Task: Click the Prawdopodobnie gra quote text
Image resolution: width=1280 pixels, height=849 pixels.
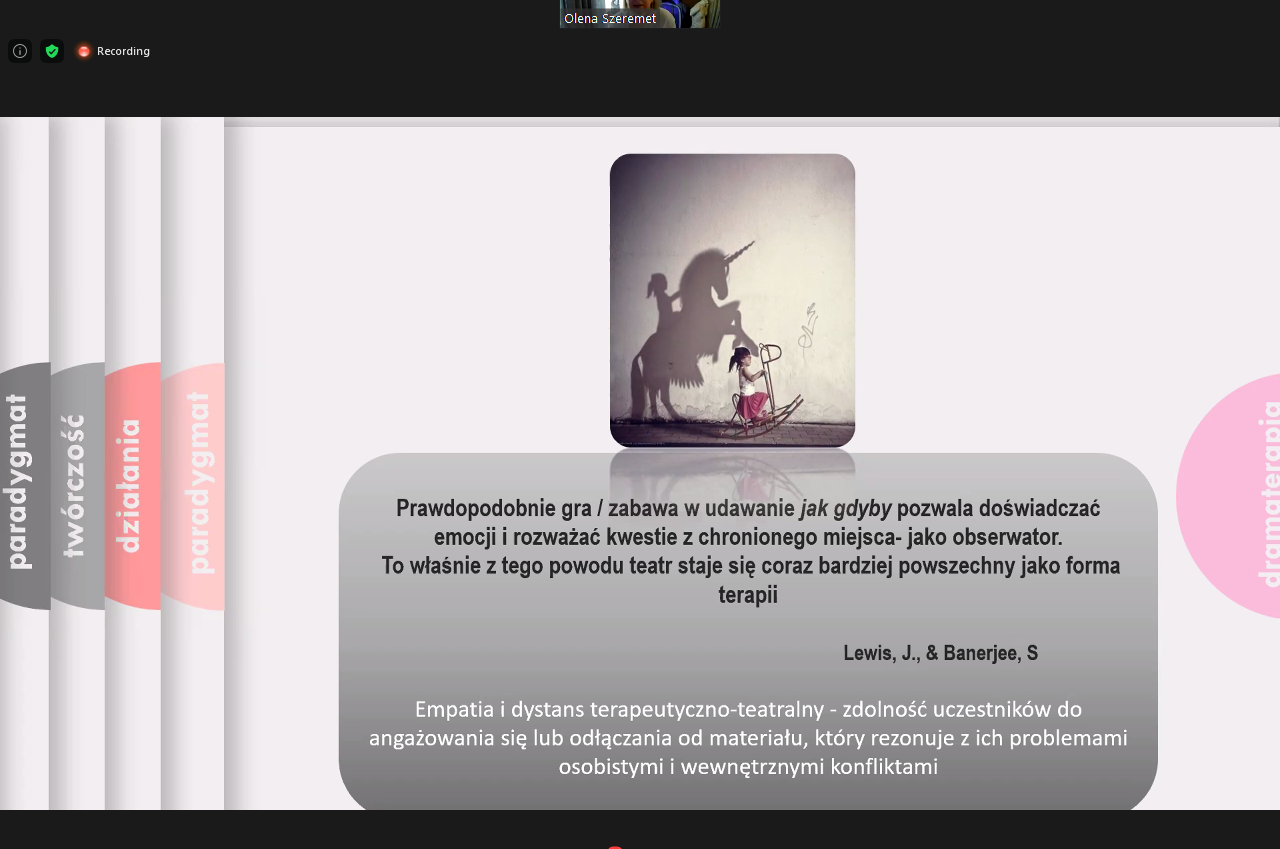Action: click(x=750, y=551)
